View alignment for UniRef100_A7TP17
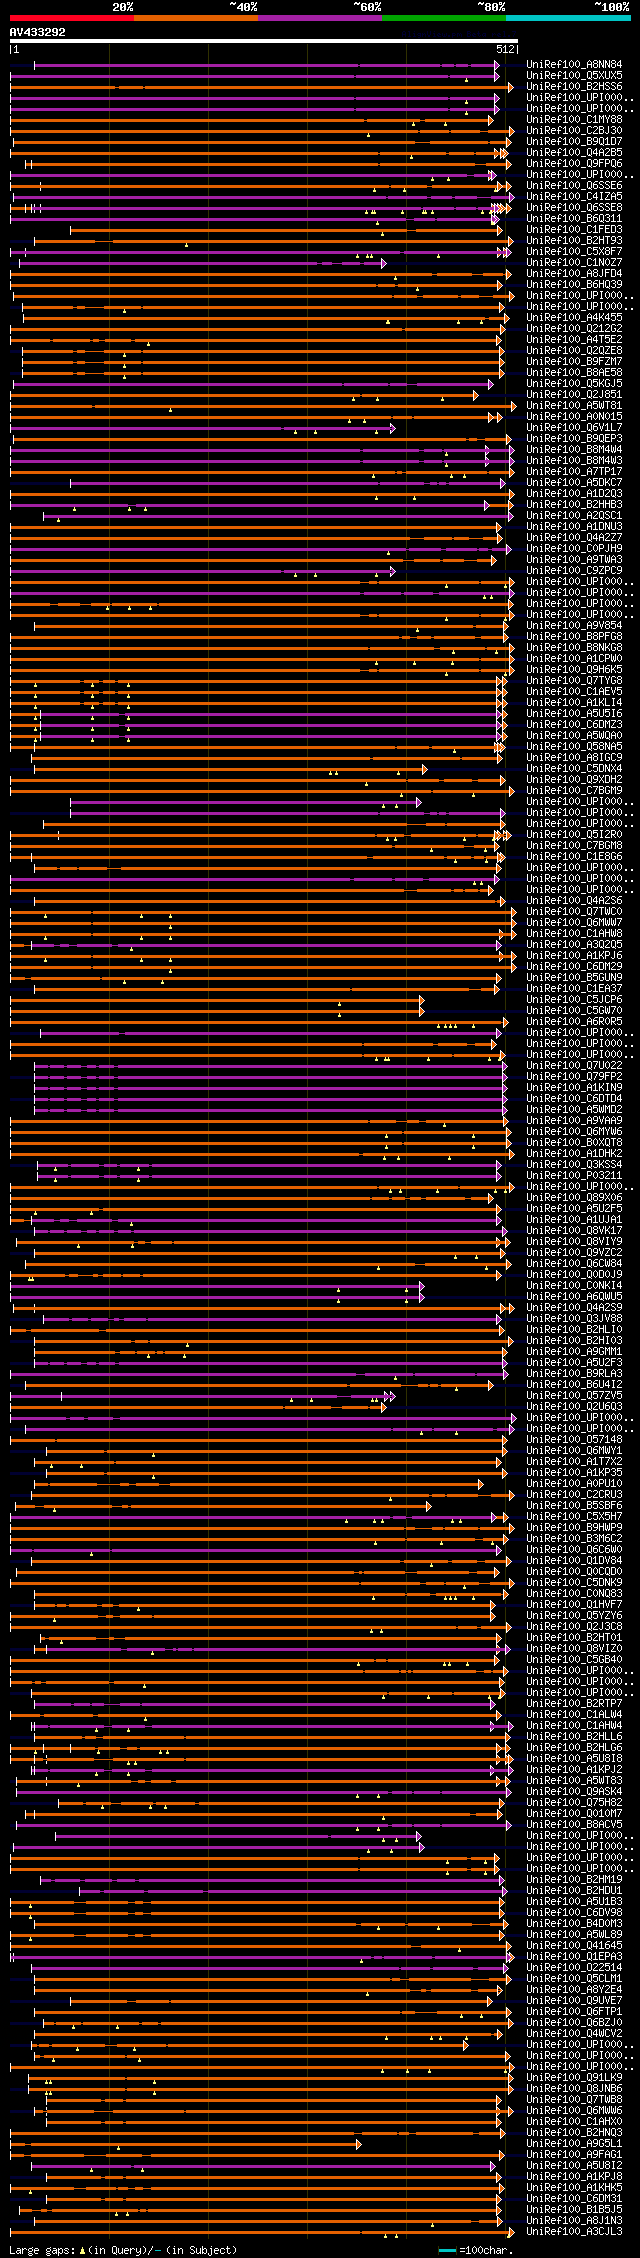The image size is (640, 2258). (x=574, y=471)
